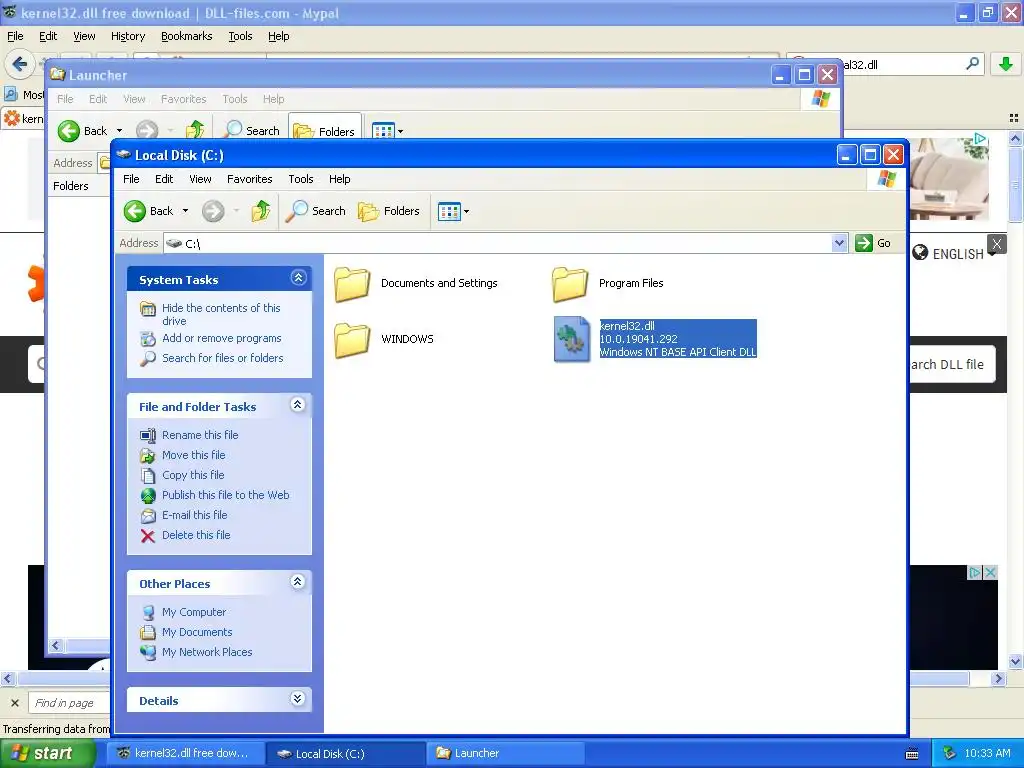Image resolution: width=1024 pixels, height=768 pixels.
Task: Open the Favorites menu in Local Disk
Action: coord(249,179)
